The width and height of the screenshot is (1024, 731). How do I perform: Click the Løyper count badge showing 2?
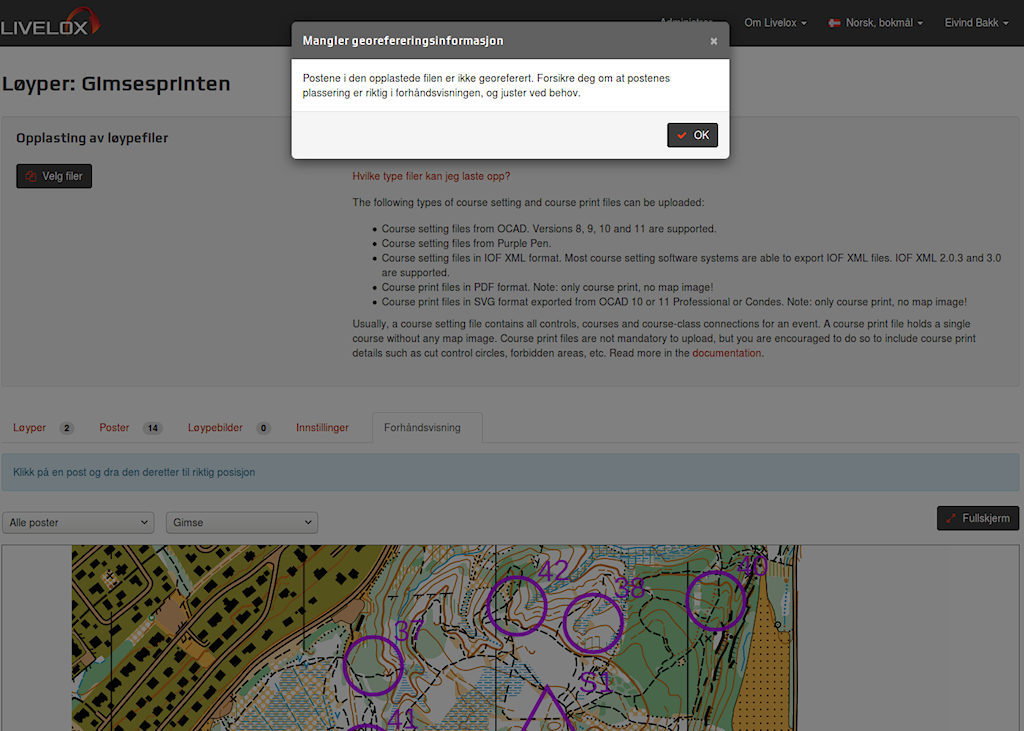(x=67, y=429)
